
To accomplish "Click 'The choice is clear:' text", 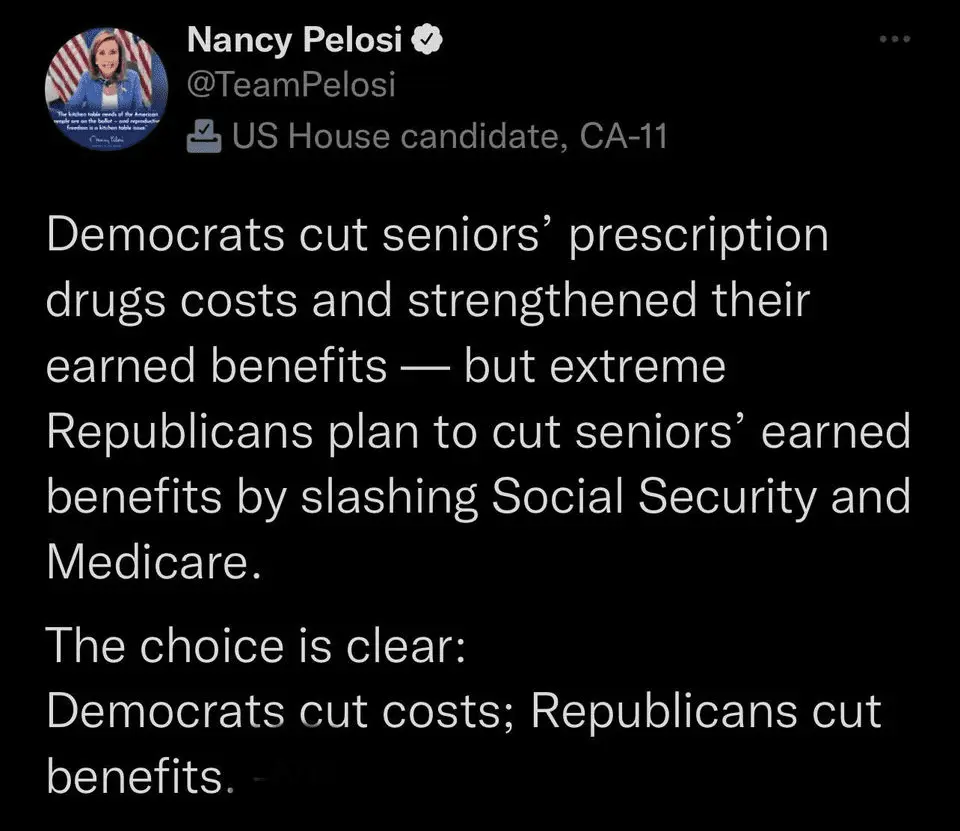I will pos(254,646).
